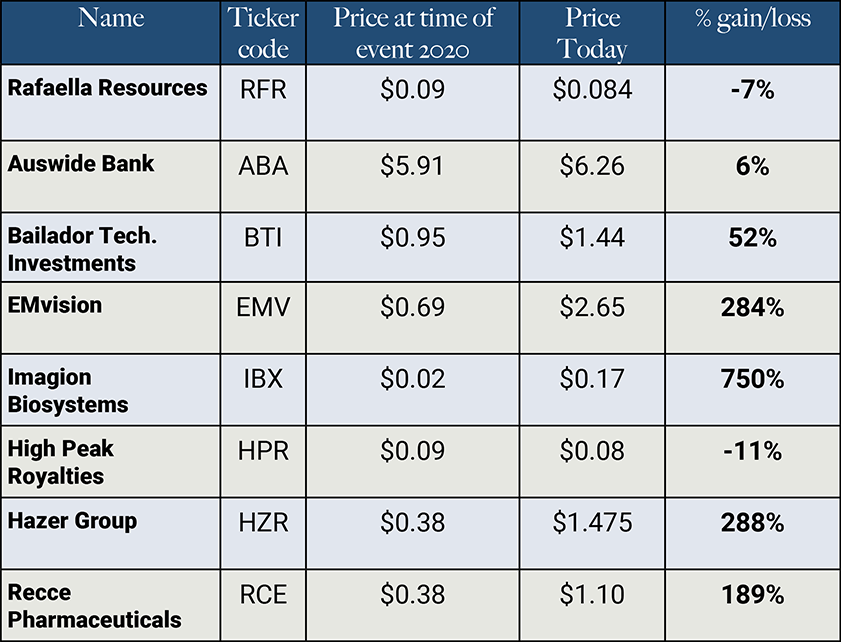Image resolution: width=841 pixels, height=642 pixels.
Task: Select the $1.475 price cell
Action: click(x=592, y=524)
